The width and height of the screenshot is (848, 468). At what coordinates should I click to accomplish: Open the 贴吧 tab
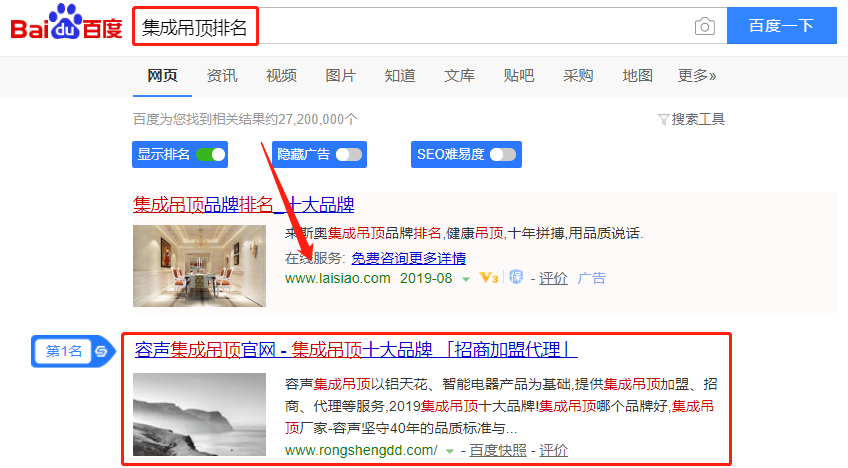[519, 76]
